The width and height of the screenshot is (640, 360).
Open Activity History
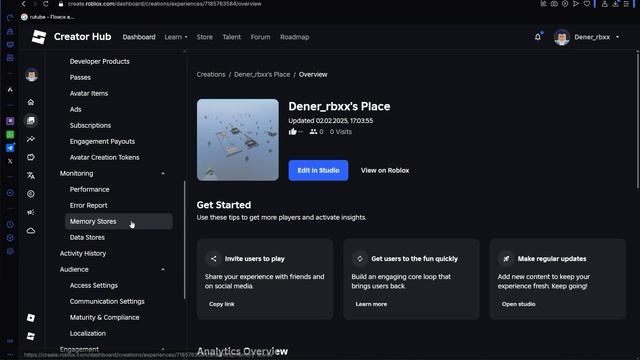click(x=83, y=253)
